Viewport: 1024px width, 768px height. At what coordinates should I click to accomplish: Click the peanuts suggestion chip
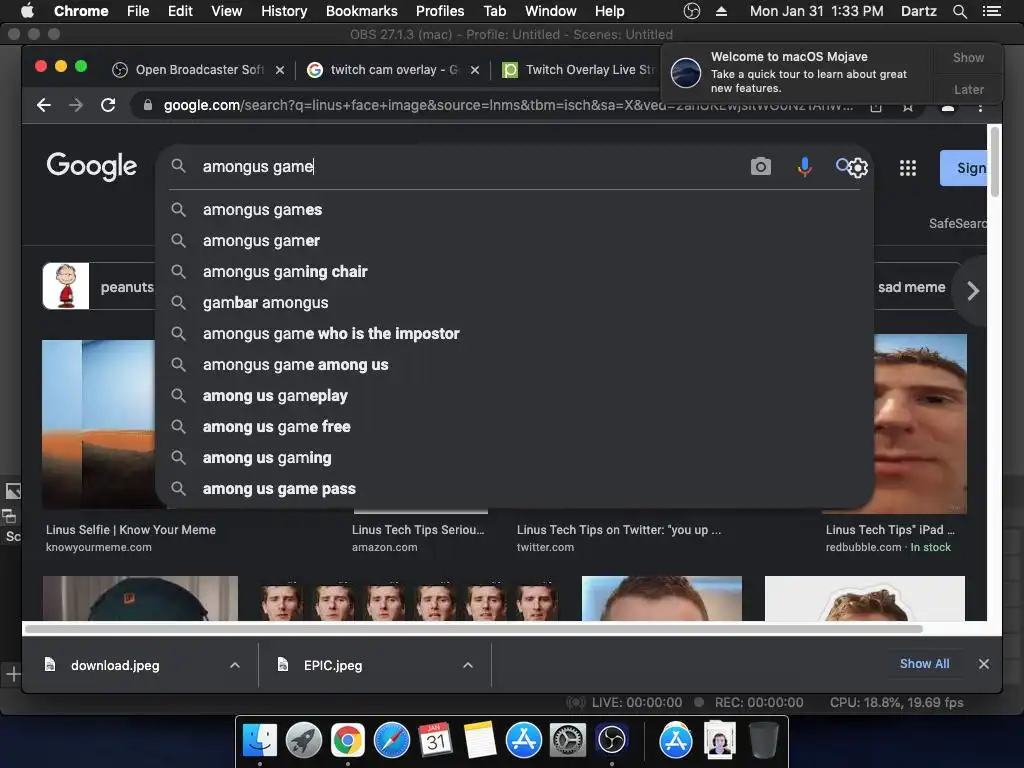coord(99,287)
